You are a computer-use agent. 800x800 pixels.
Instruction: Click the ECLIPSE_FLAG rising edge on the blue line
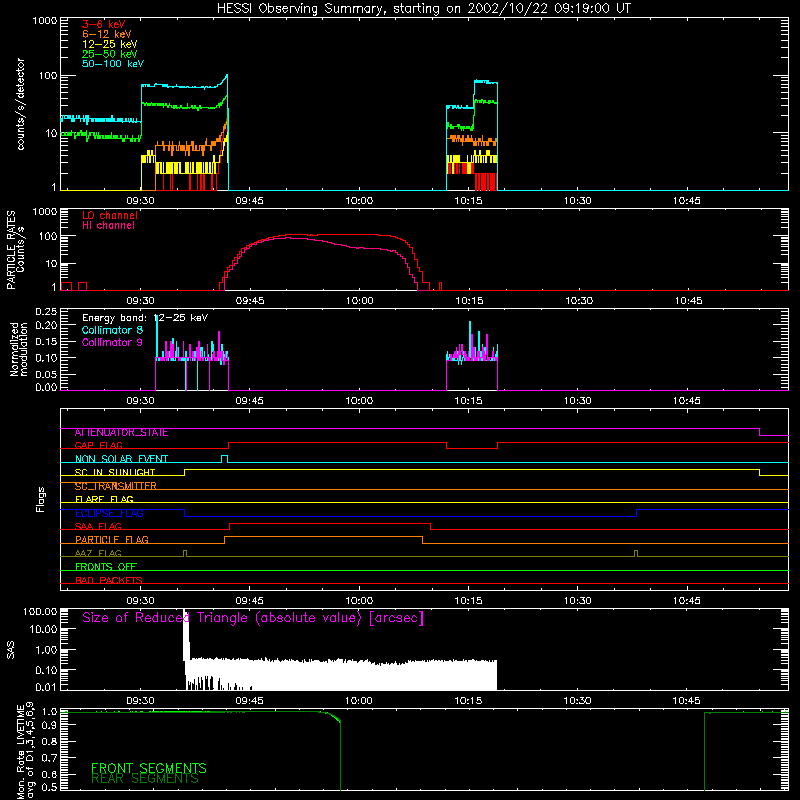pos(637,513)
